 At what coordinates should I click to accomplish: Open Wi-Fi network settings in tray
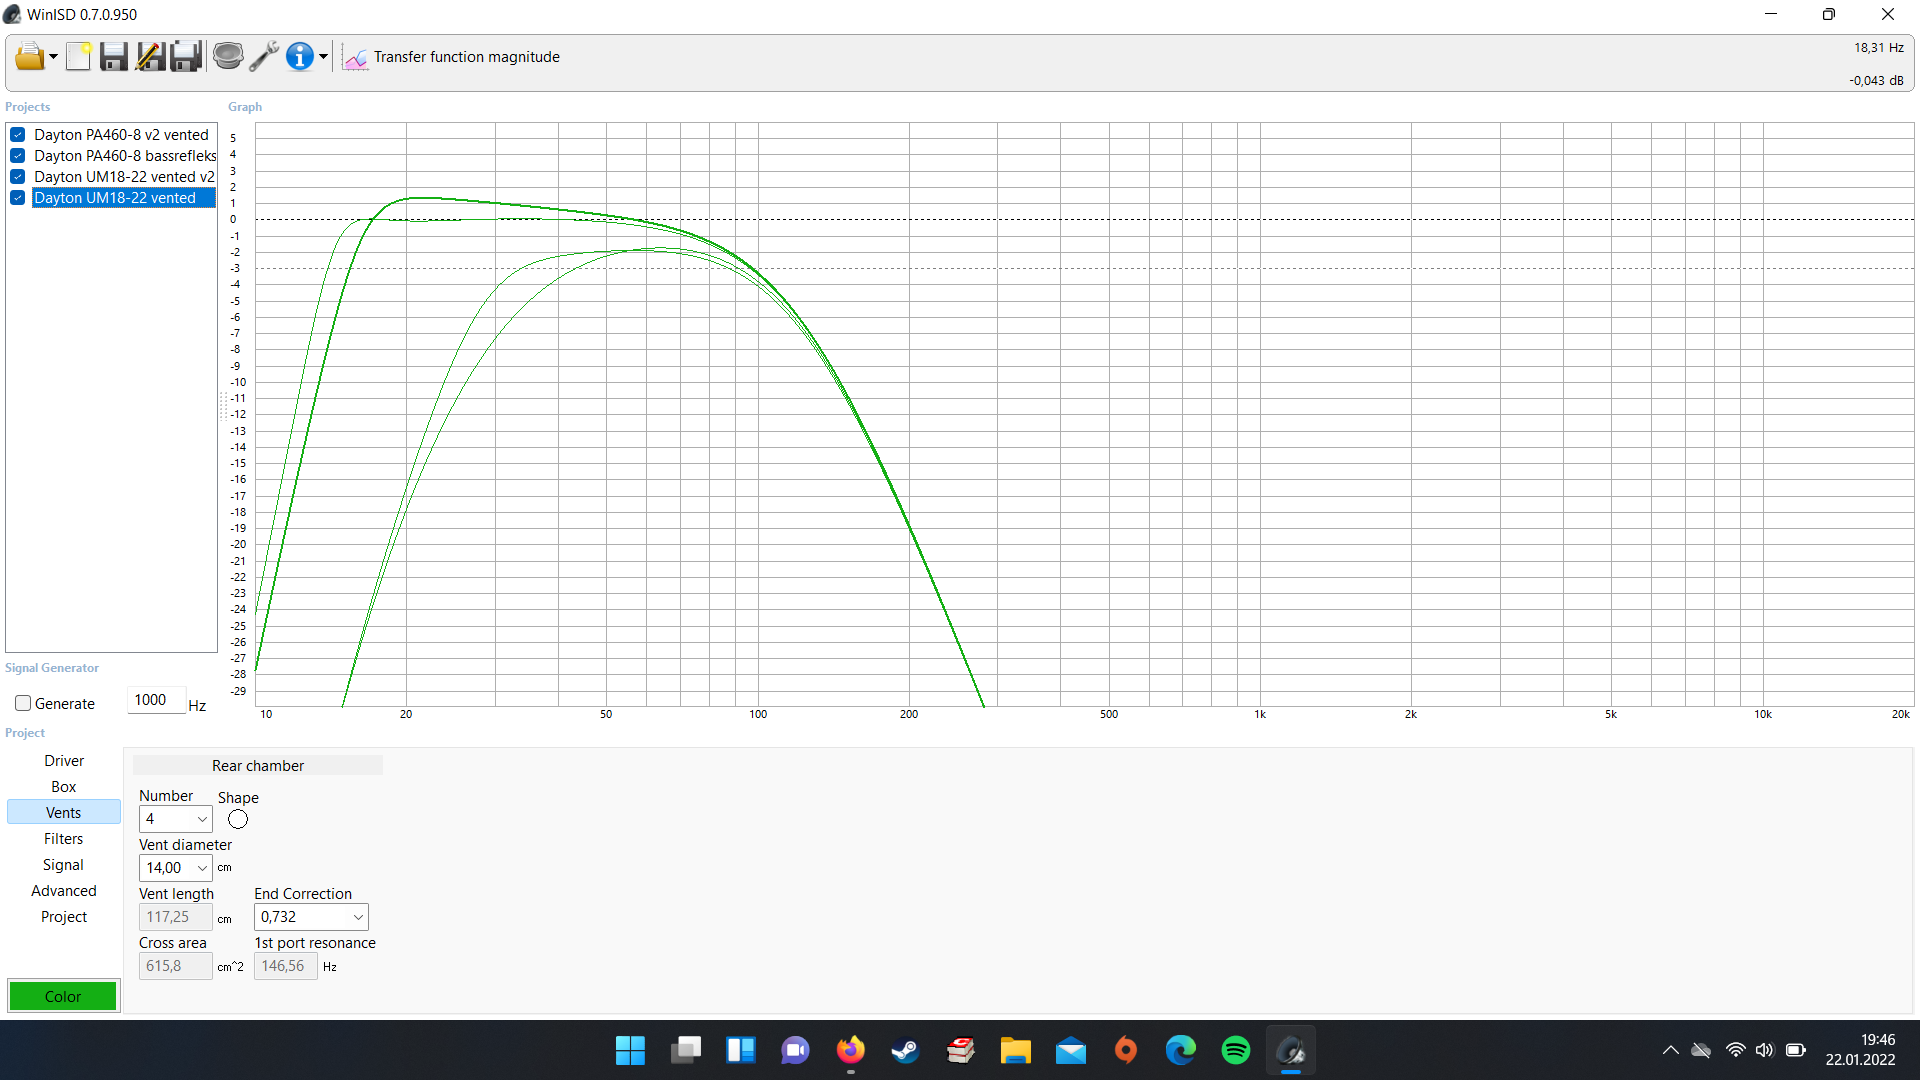[x=1735, y=1050]
